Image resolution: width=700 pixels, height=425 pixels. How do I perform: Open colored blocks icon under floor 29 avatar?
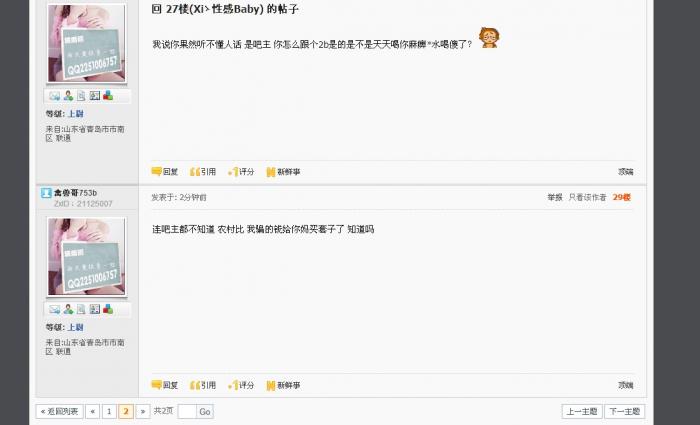click(x=108, y=309)
